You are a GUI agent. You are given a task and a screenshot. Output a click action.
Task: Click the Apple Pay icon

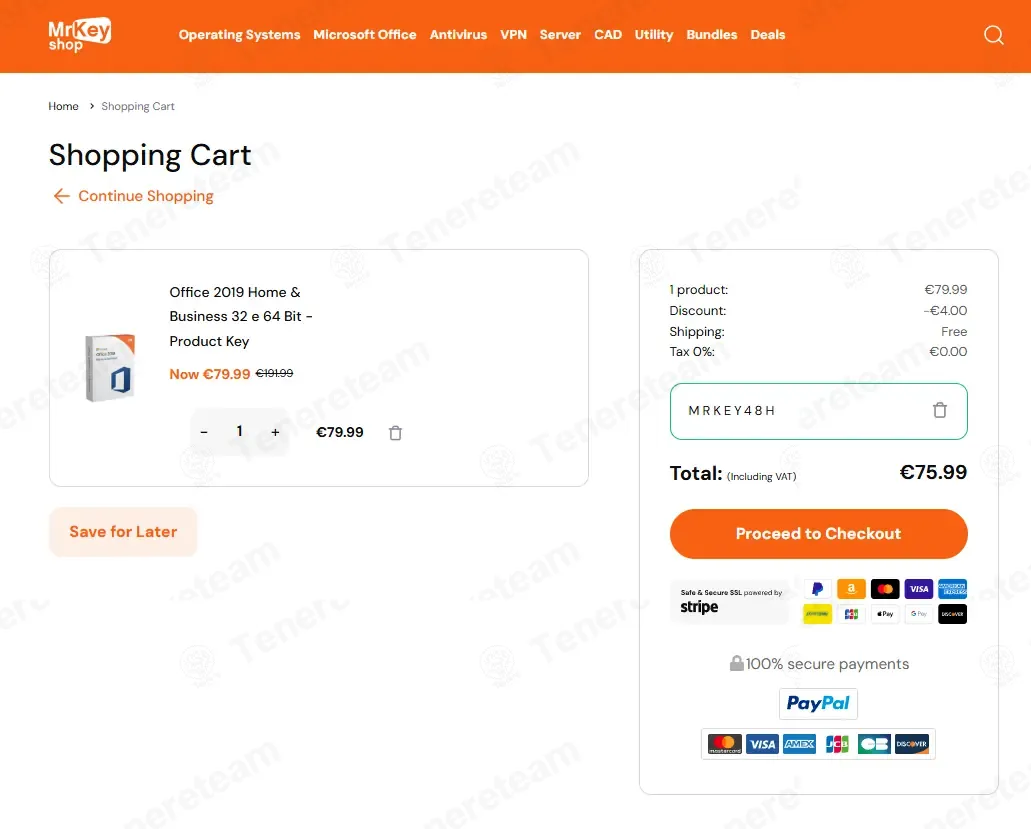(x=884, y=614)
